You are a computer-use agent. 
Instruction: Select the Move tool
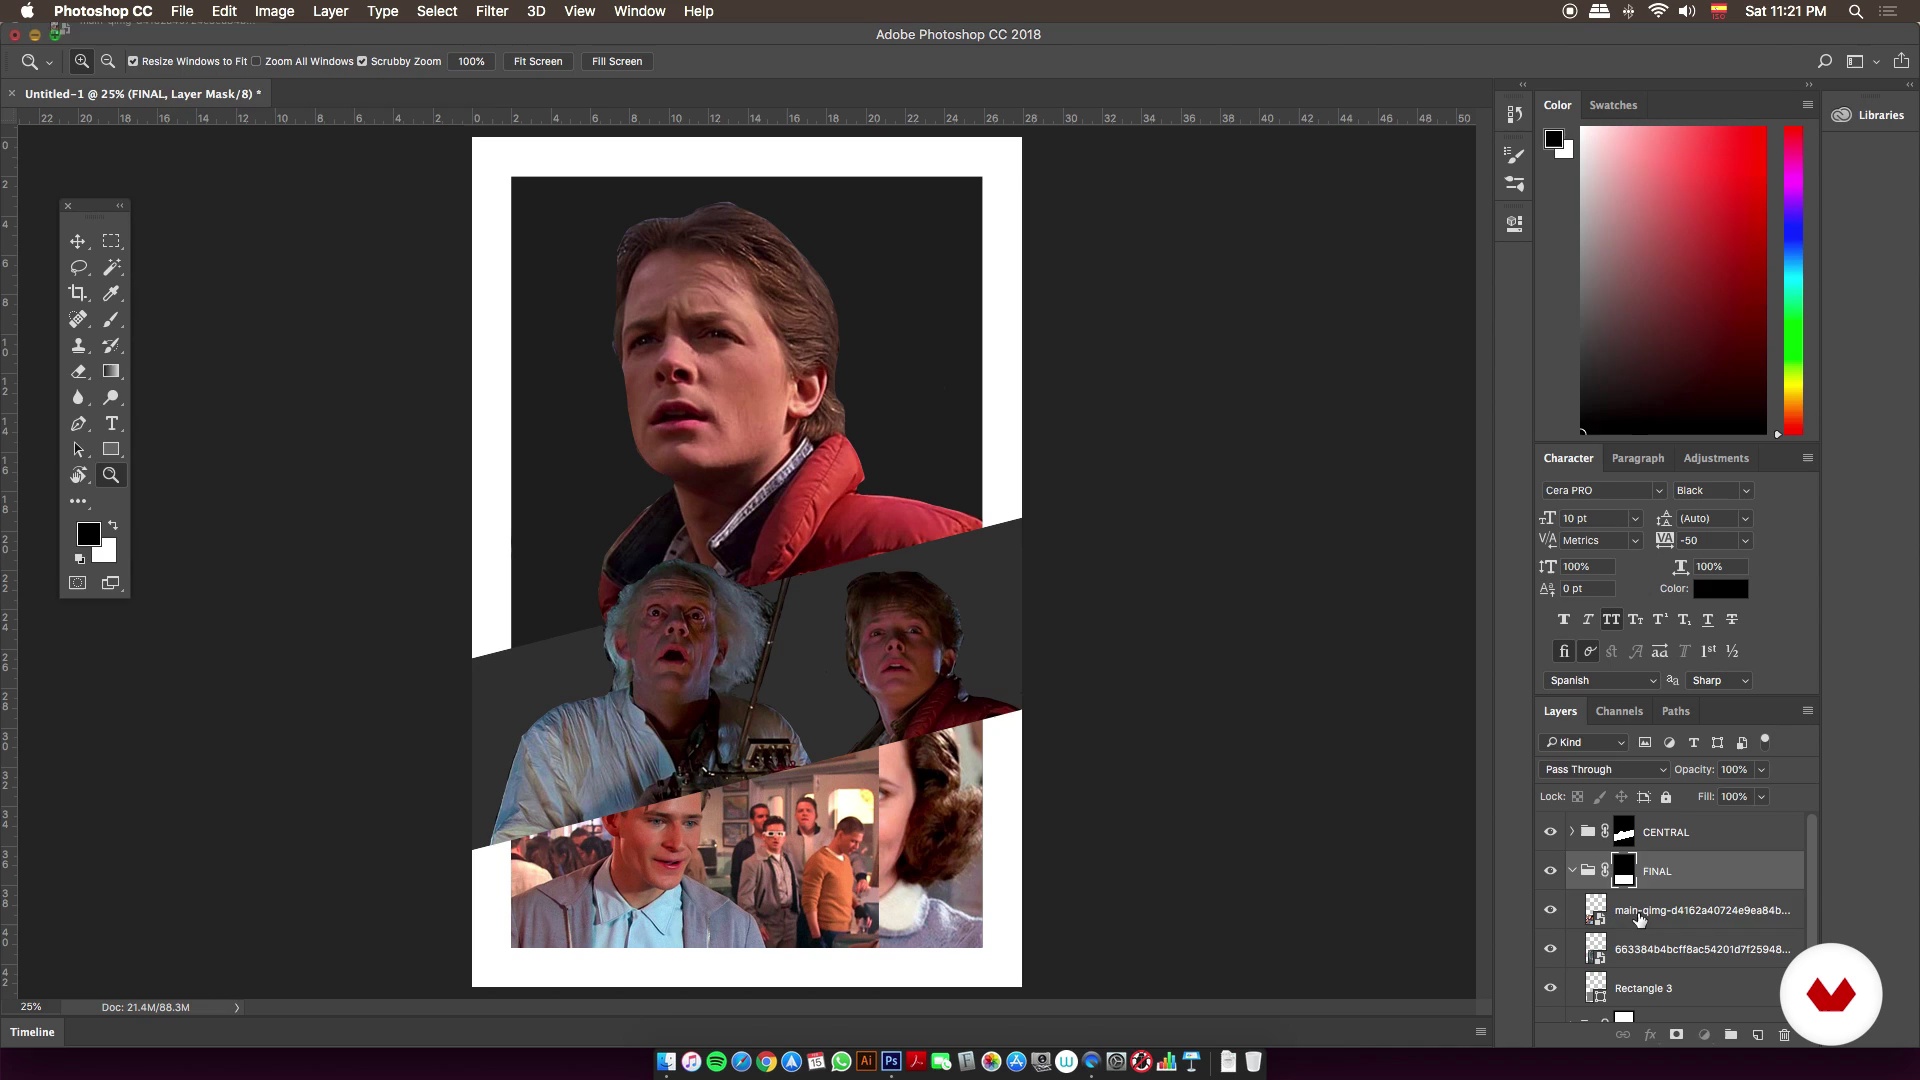77,241
